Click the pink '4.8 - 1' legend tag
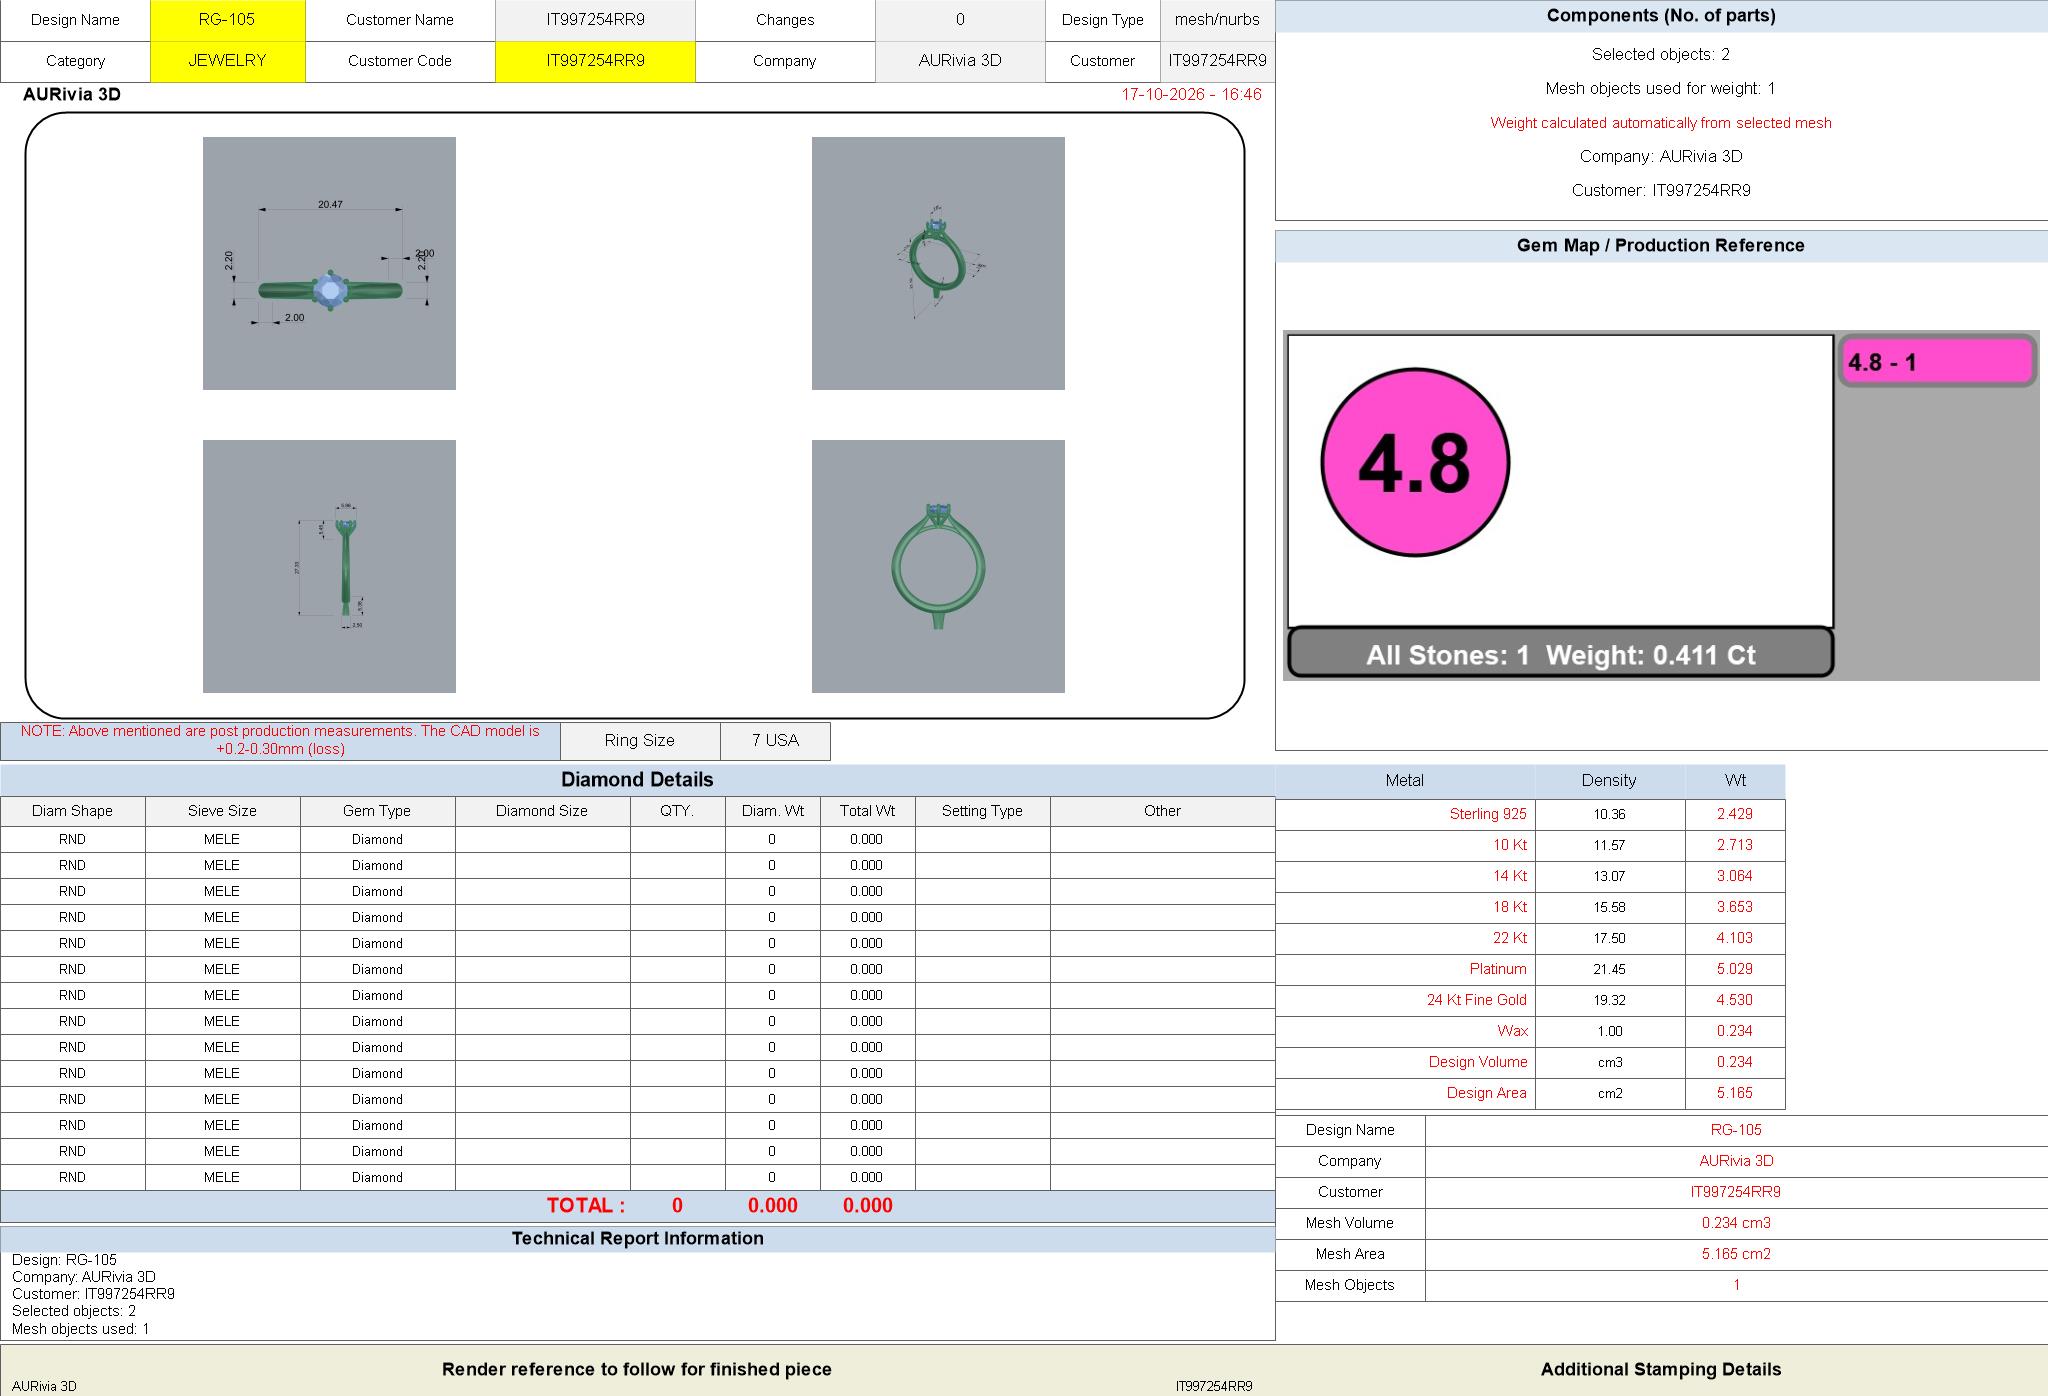The height and width of the screenshot is (1396, 2048). 1937,362
